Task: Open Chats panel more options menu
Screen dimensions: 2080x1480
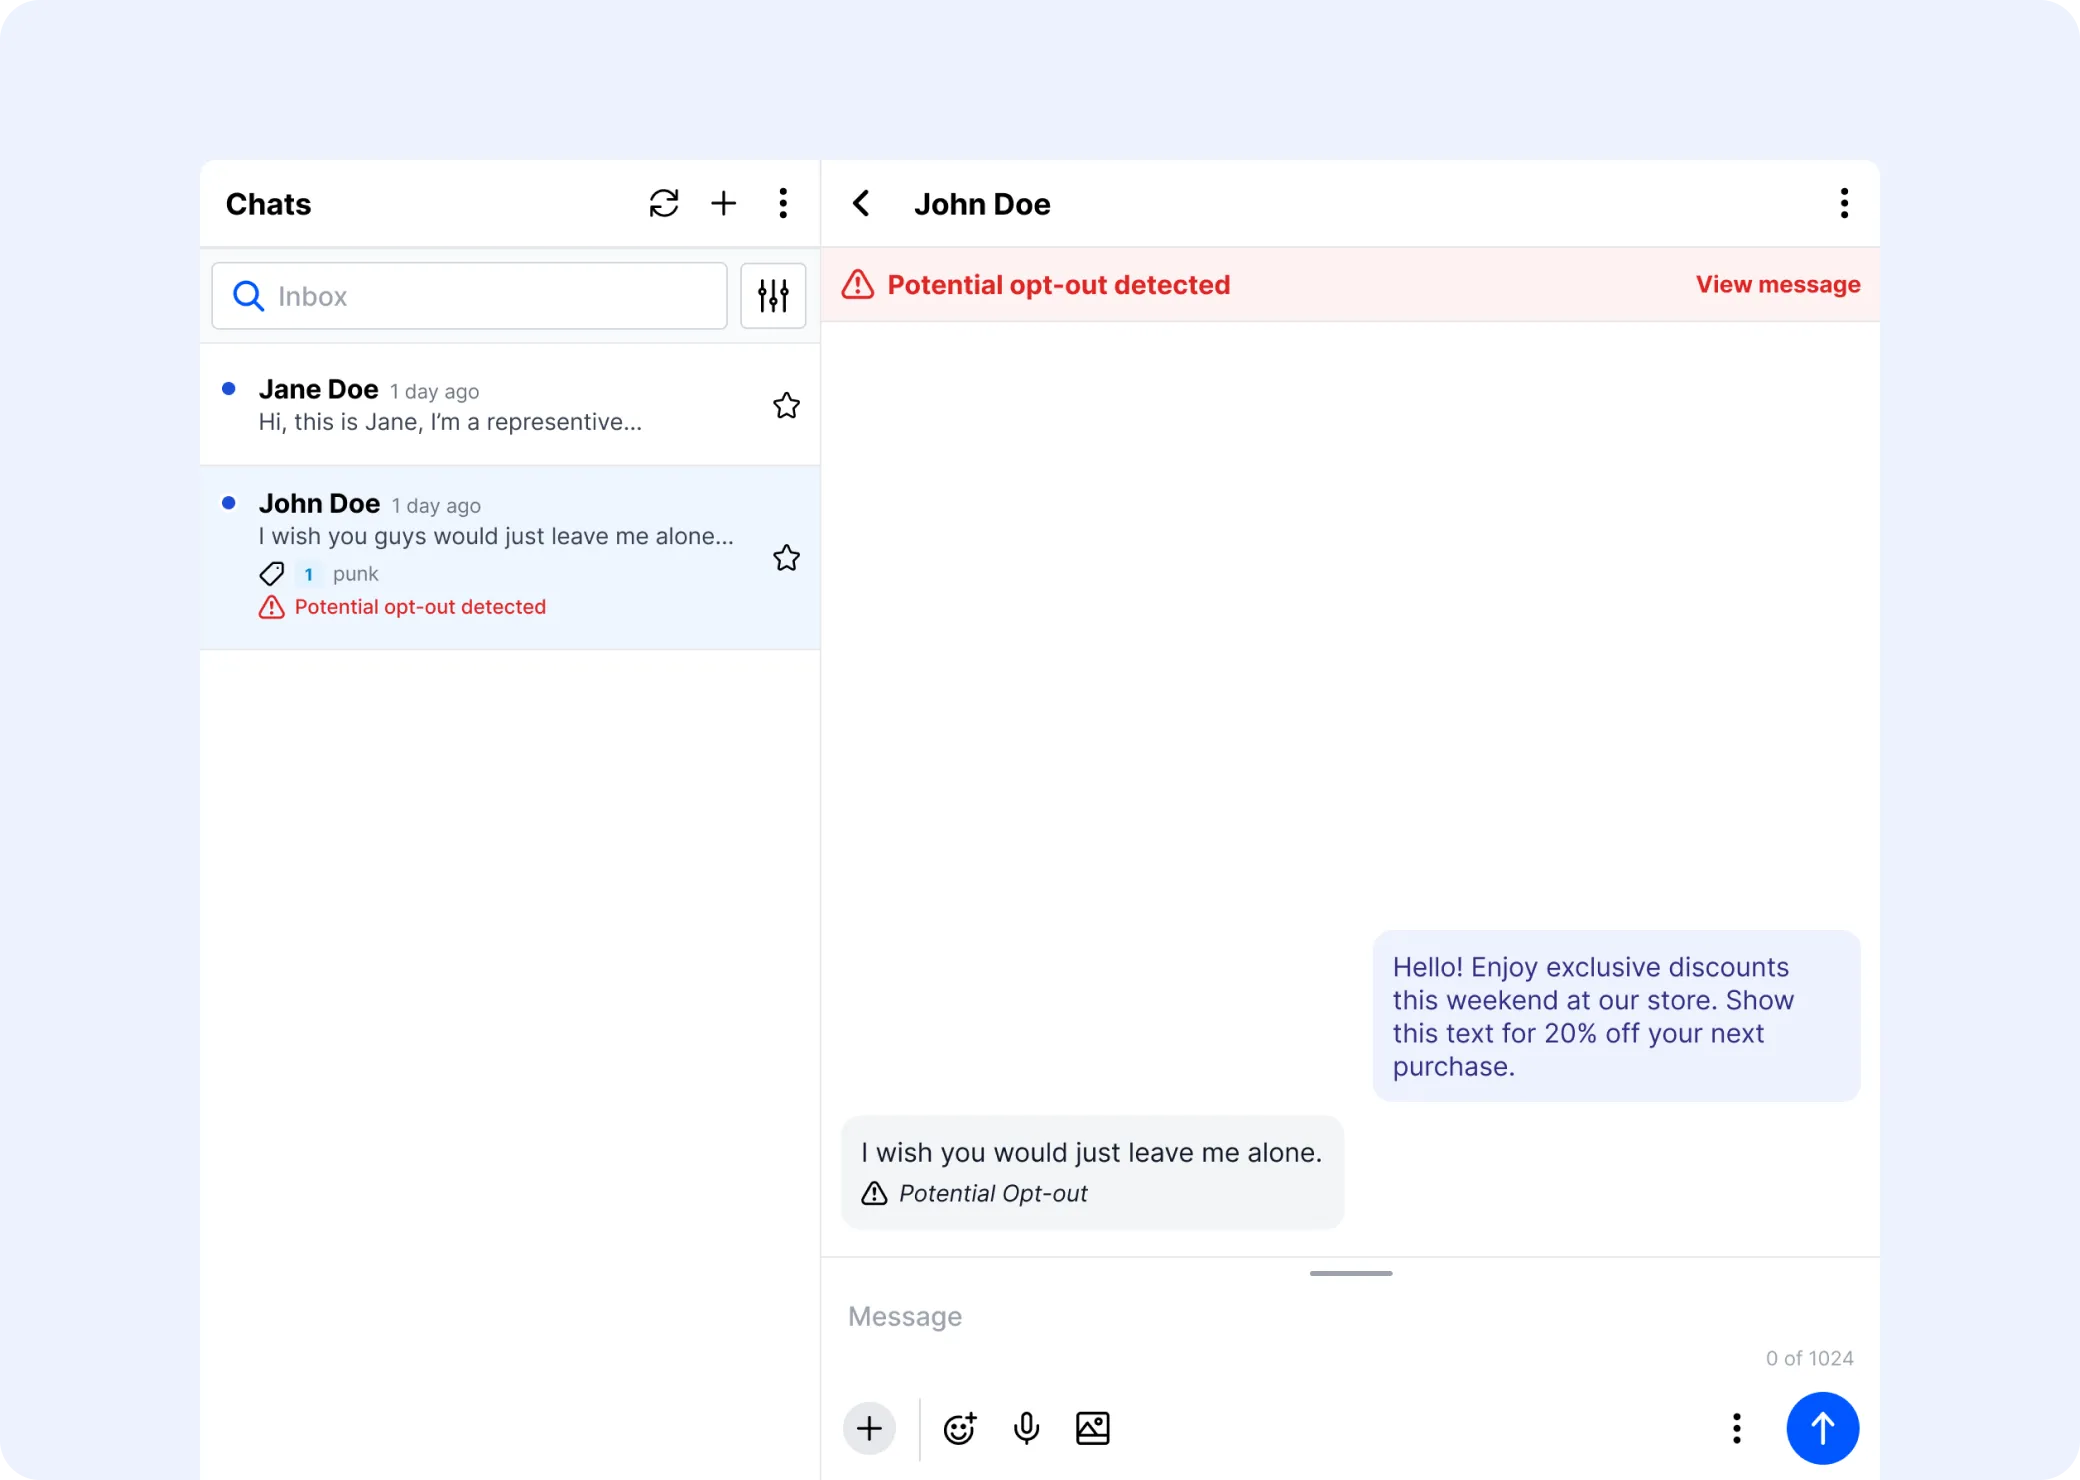Action: 783,203
